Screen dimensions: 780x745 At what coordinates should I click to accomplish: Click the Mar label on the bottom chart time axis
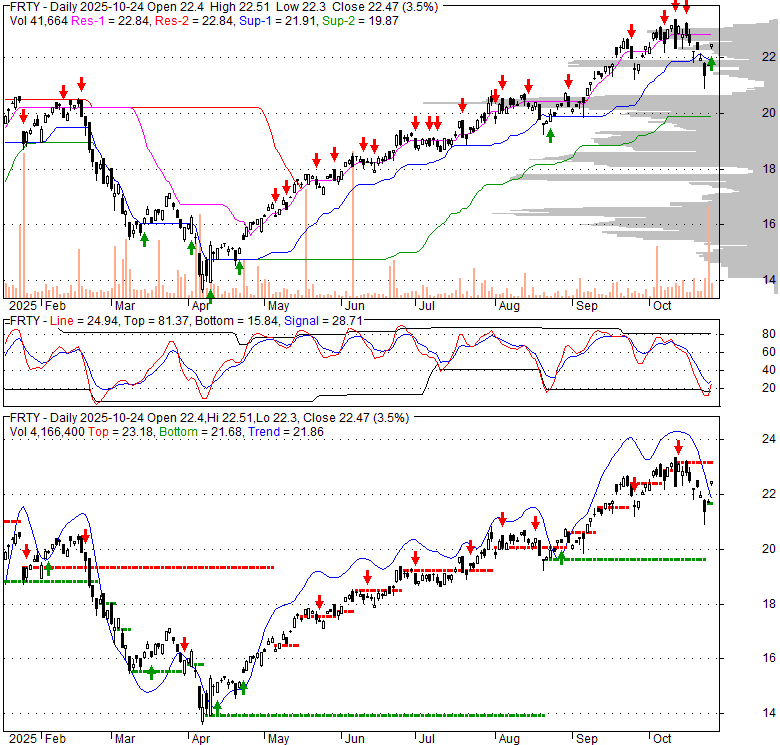tap(125, 739)
